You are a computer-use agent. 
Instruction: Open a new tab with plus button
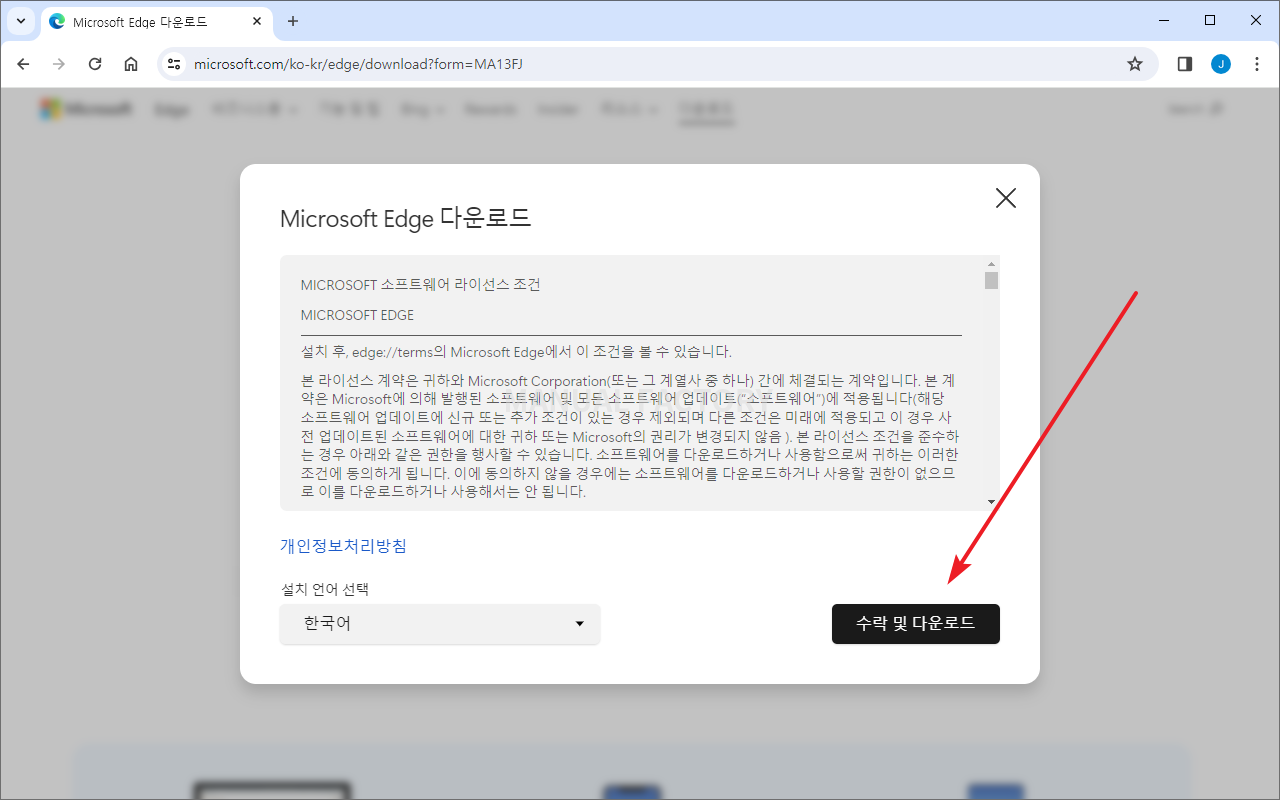pos(293,21)
